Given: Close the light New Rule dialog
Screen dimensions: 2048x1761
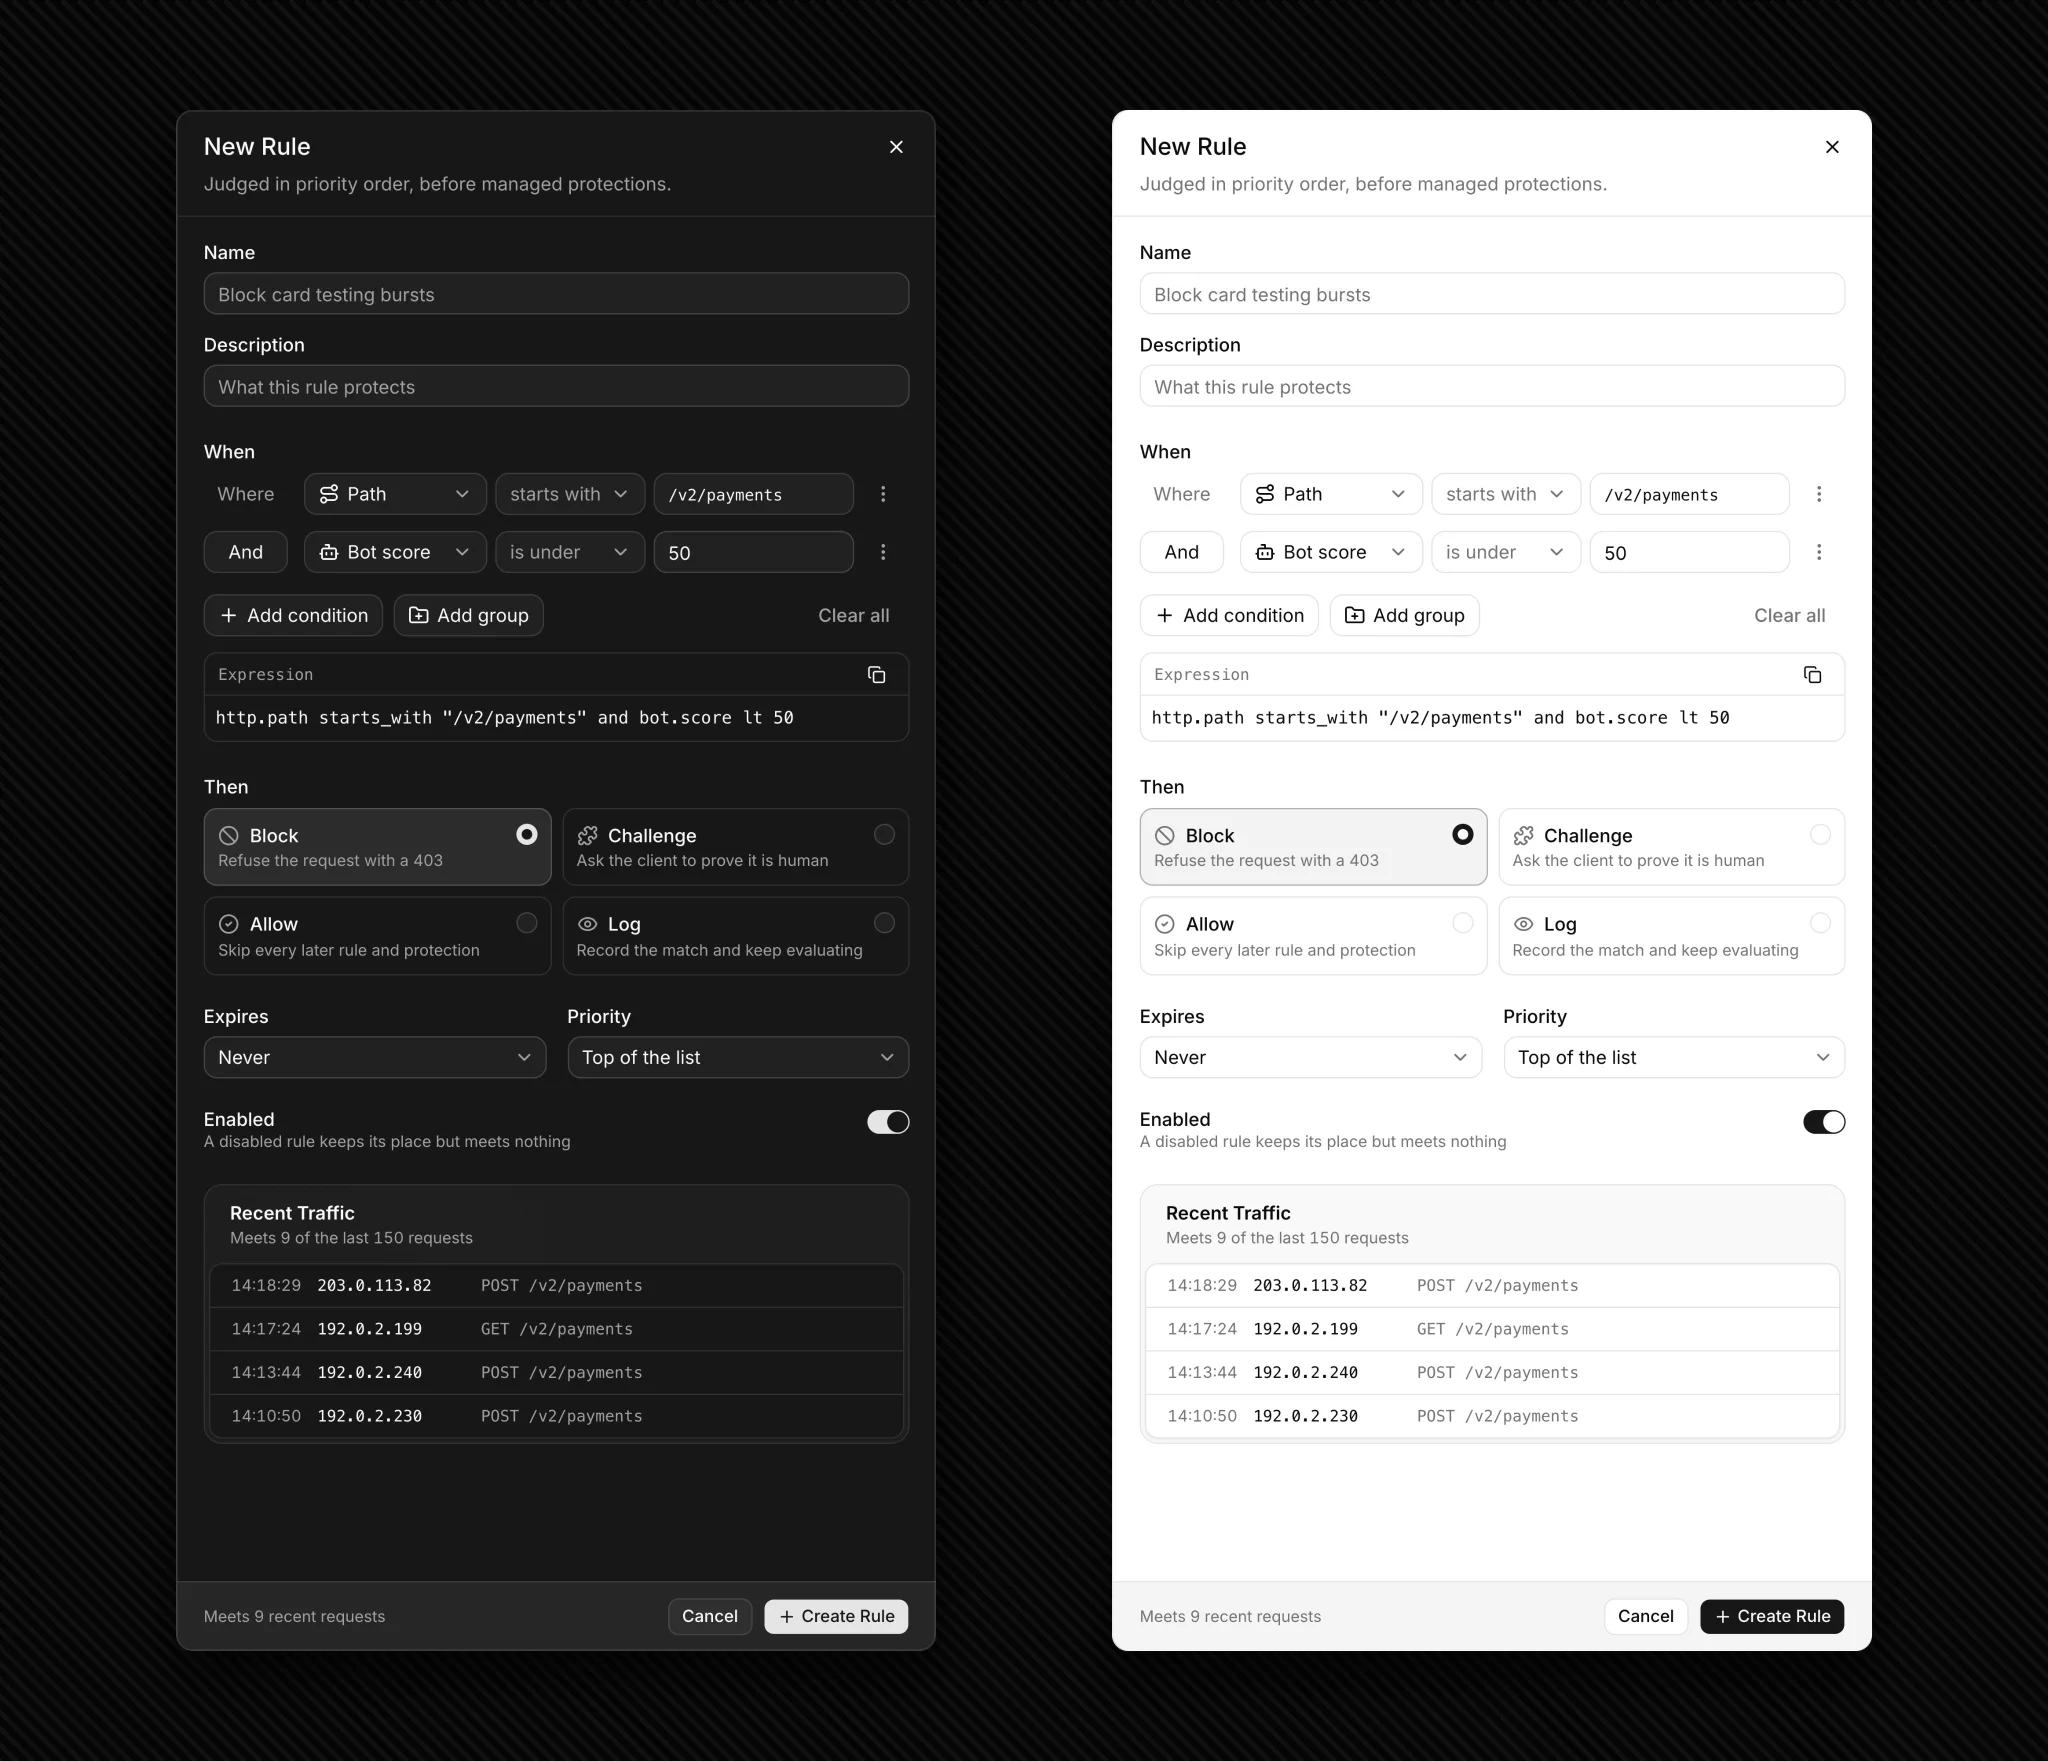Looking at the screenshot, I should (1832, 147).
